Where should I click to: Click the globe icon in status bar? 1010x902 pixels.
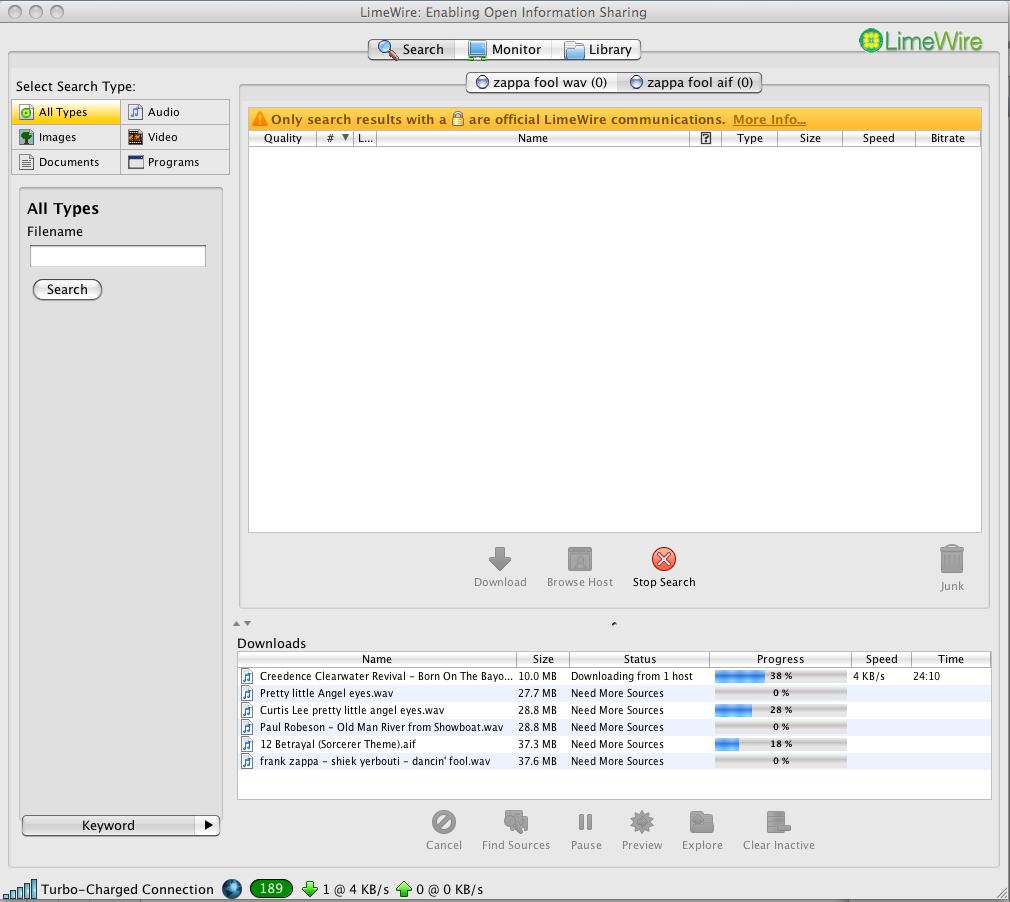click(x=232, y=889)
